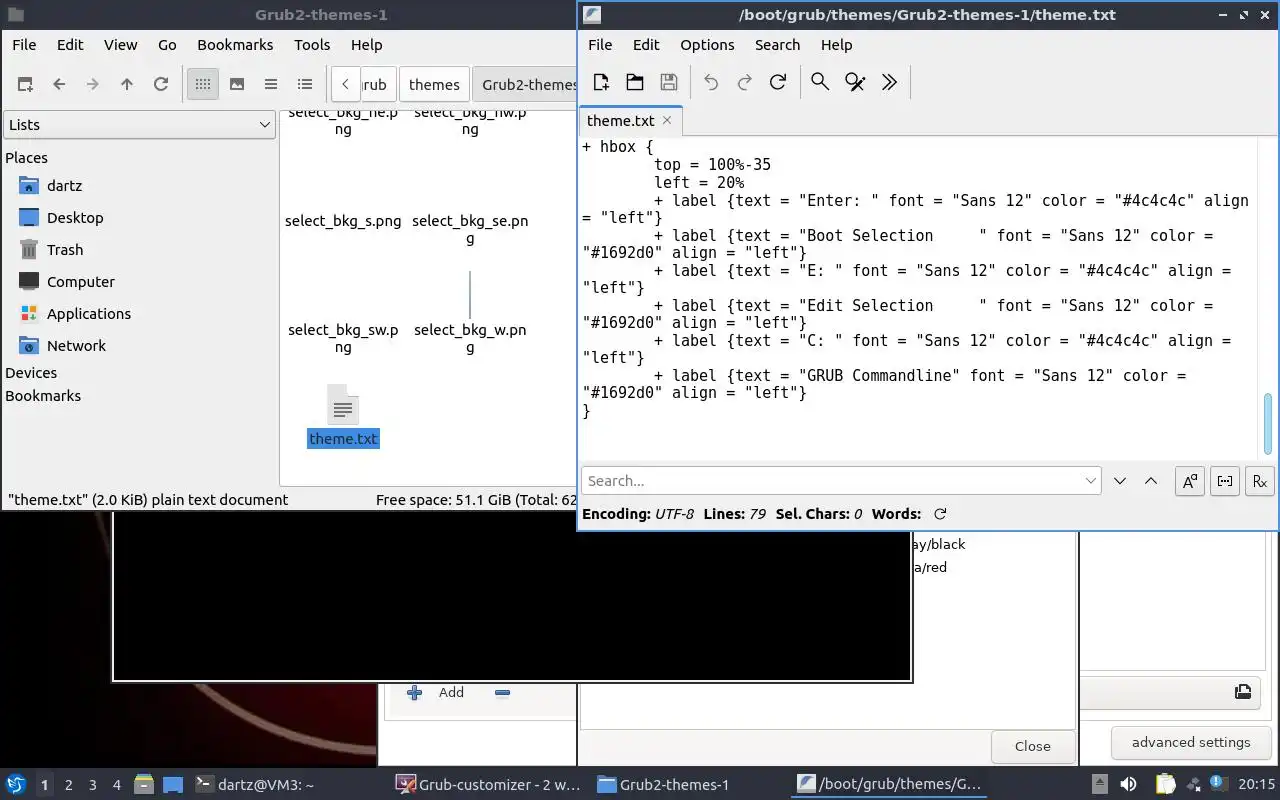Select select_bkg_sw.png file
The image size is (1280, 800).
click(343, 338)
